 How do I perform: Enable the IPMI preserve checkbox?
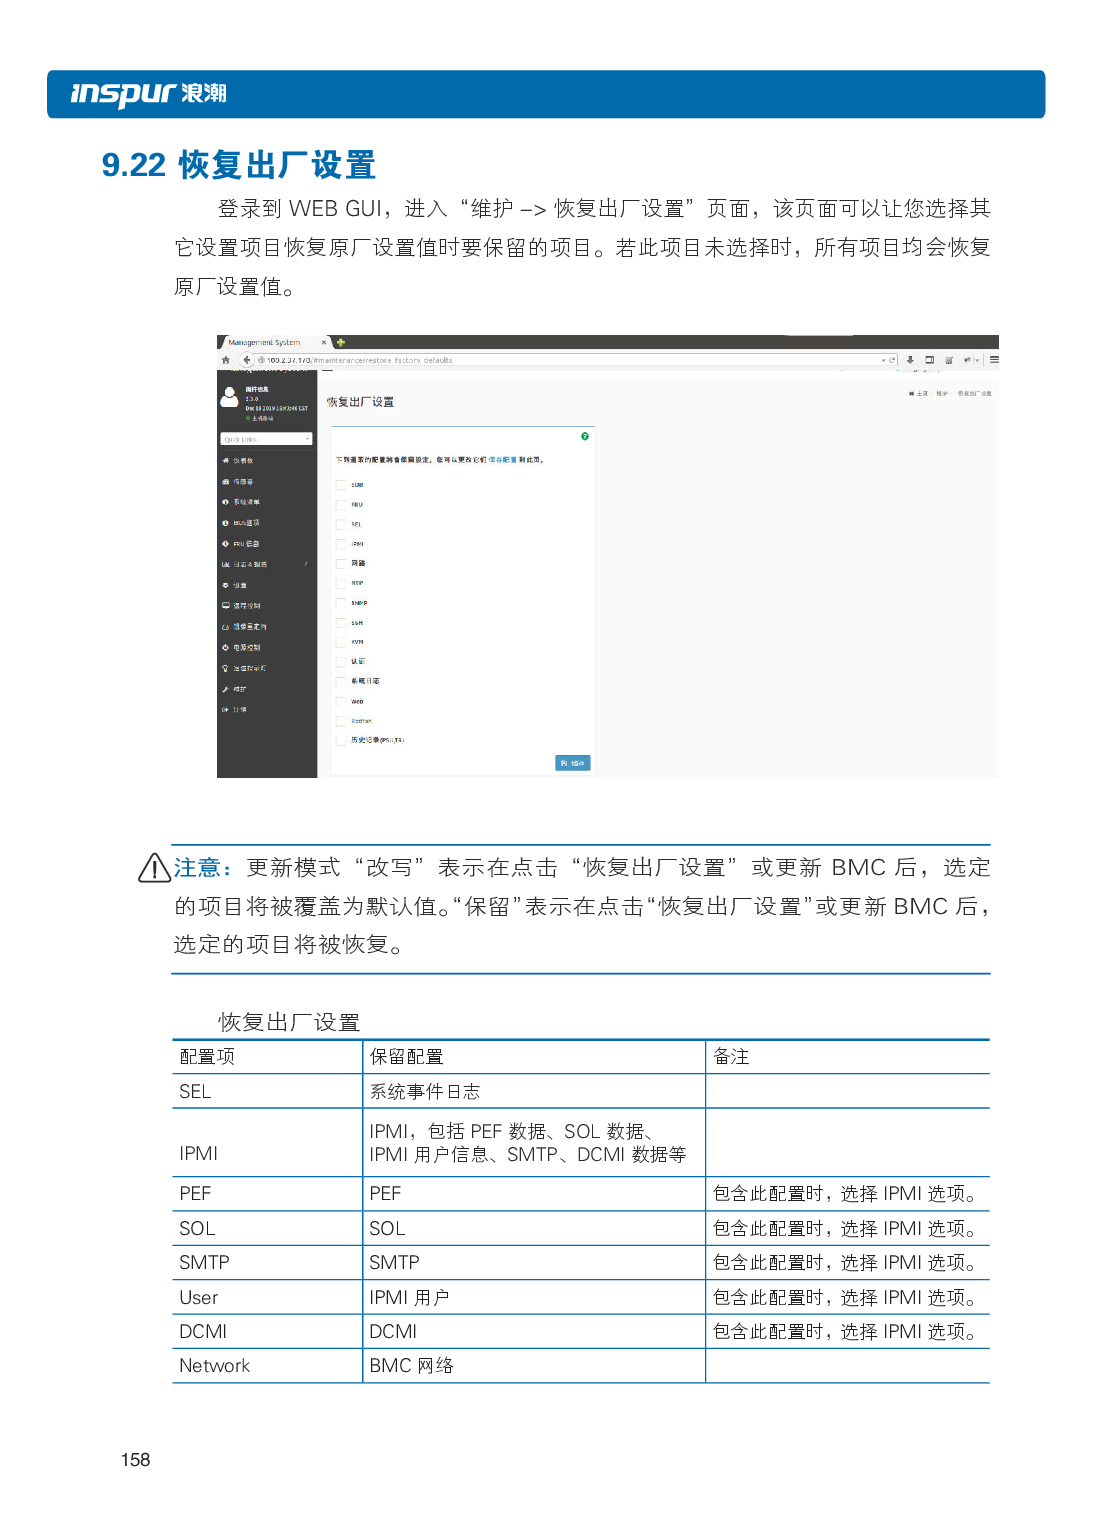(341, 544)
